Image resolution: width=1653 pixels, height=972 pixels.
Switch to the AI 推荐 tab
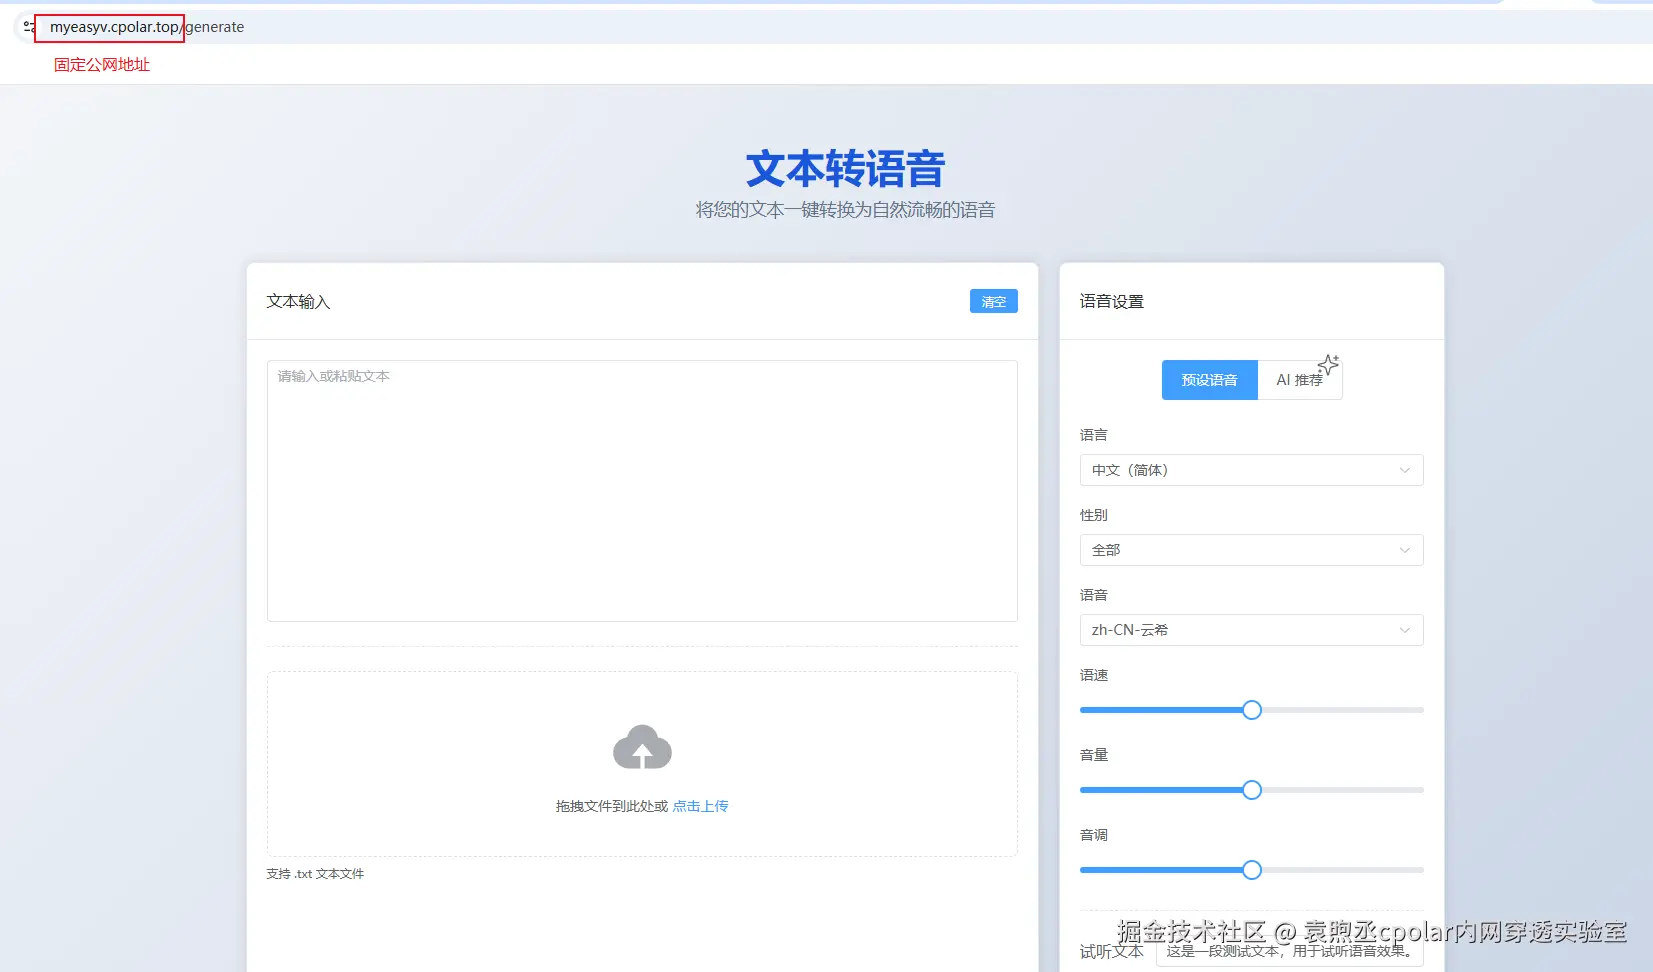pyautogui.click(x=1300, y=380)
